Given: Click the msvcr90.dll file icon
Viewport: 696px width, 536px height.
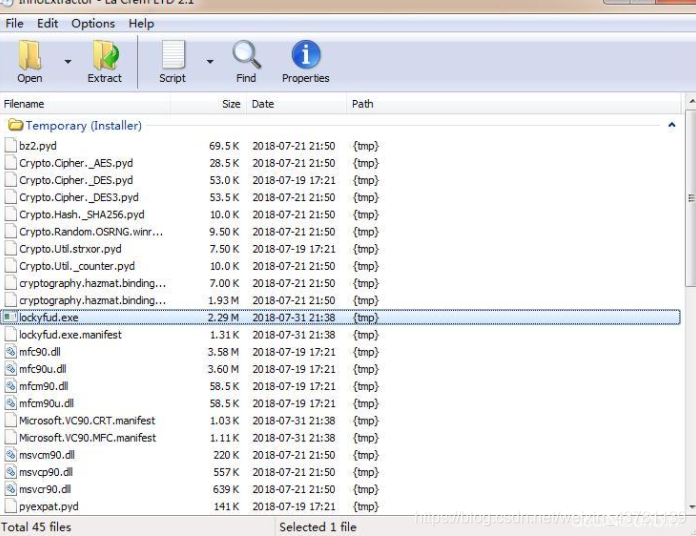Looking at the screenshot, I should click(x=11, y=489).
